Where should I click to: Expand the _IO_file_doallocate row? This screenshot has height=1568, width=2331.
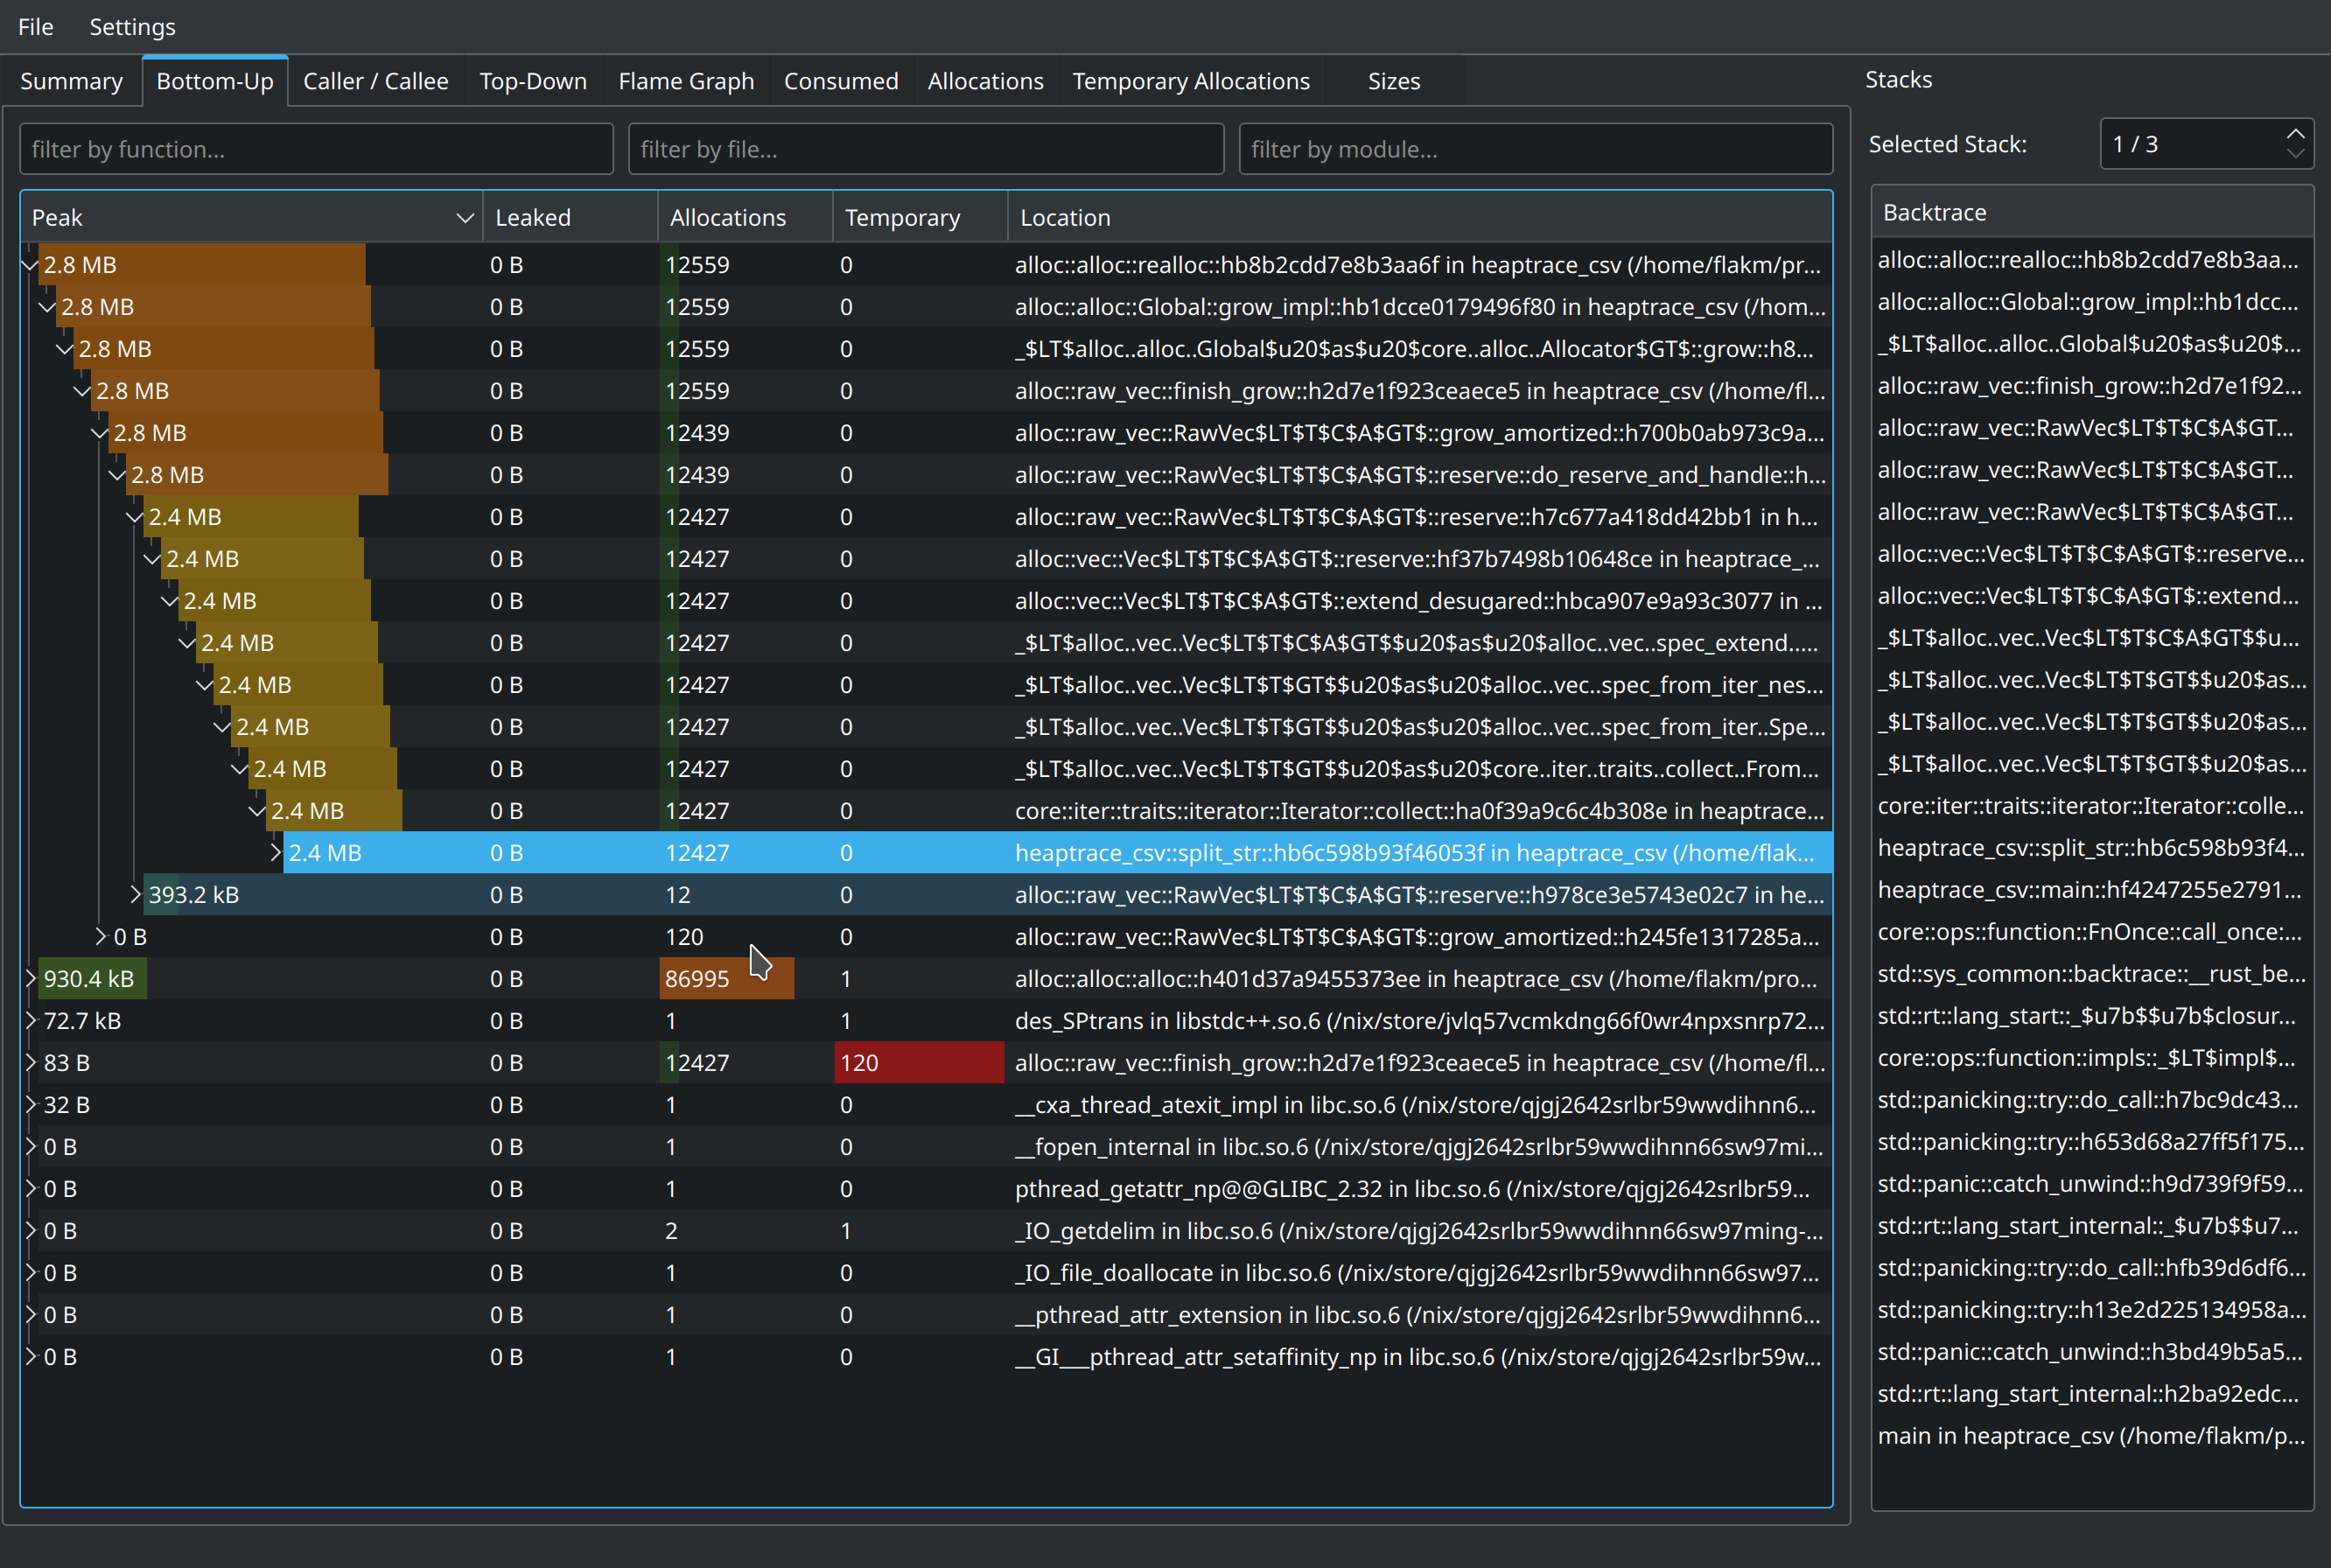[x=30, y=1273]
